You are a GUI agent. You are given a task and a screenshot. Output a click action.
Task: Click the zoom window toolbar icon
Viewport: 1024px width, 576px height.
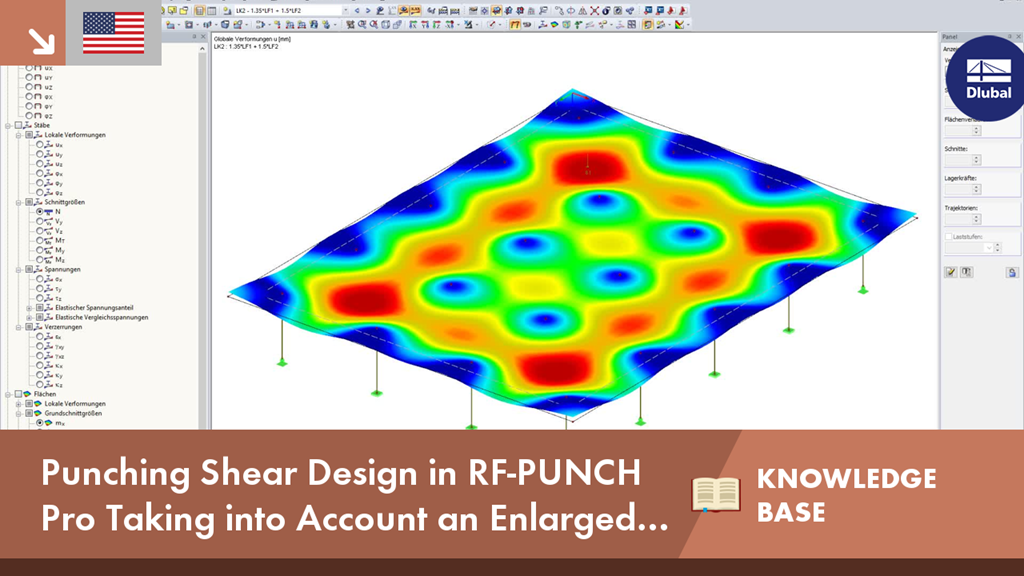[362, 25]
